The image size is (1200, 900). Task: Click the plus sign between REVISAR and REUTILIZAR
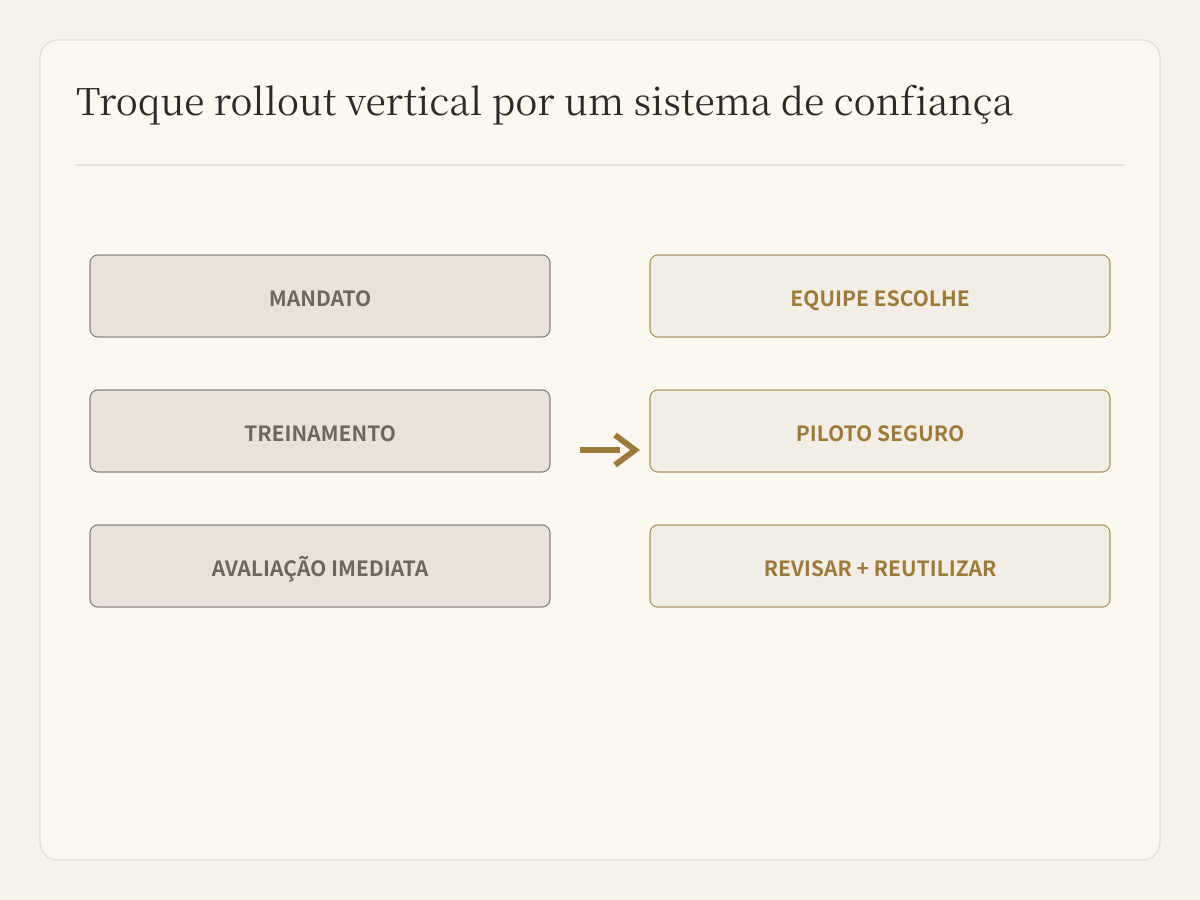pos(862,569)
